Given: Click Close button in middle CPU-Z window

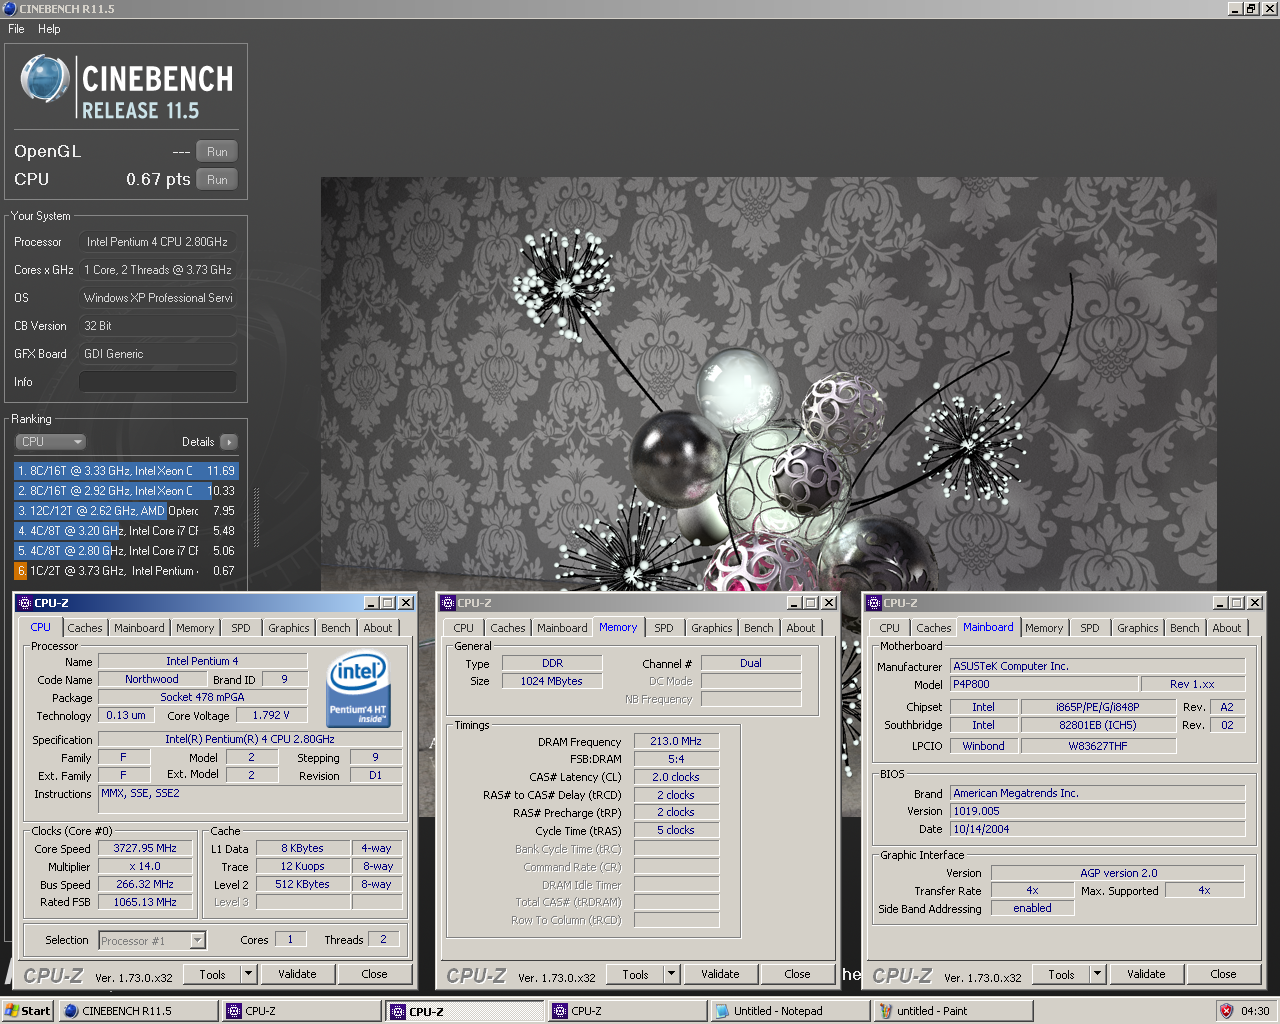Looking at the screenshot, I should point(797,974).
